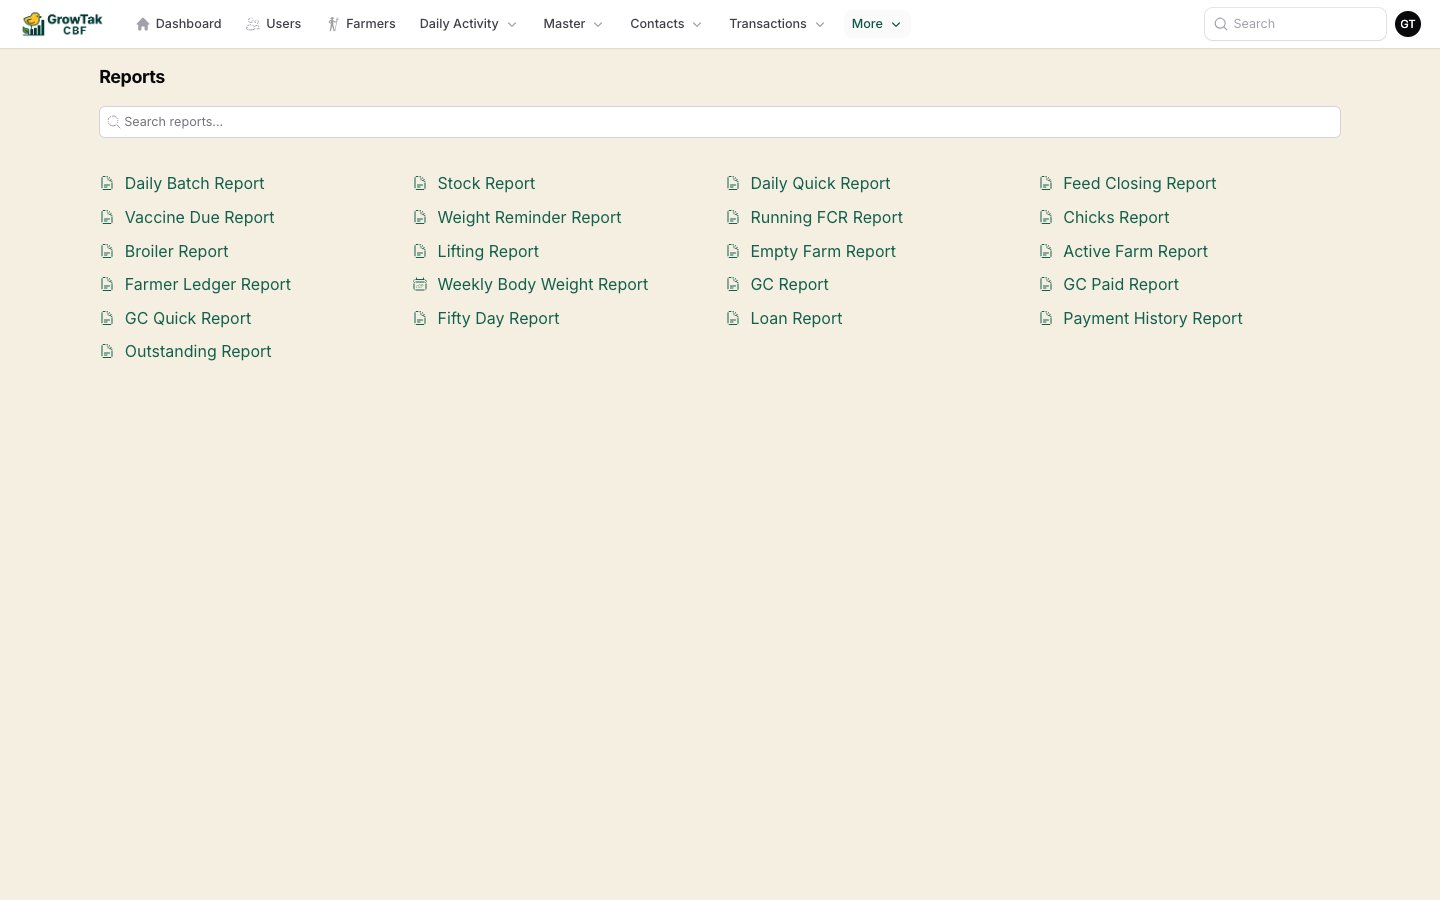1440x900 pixels.
Task: Open Broiler Report link
Action: pyautogui.click(x=176, y=252)
